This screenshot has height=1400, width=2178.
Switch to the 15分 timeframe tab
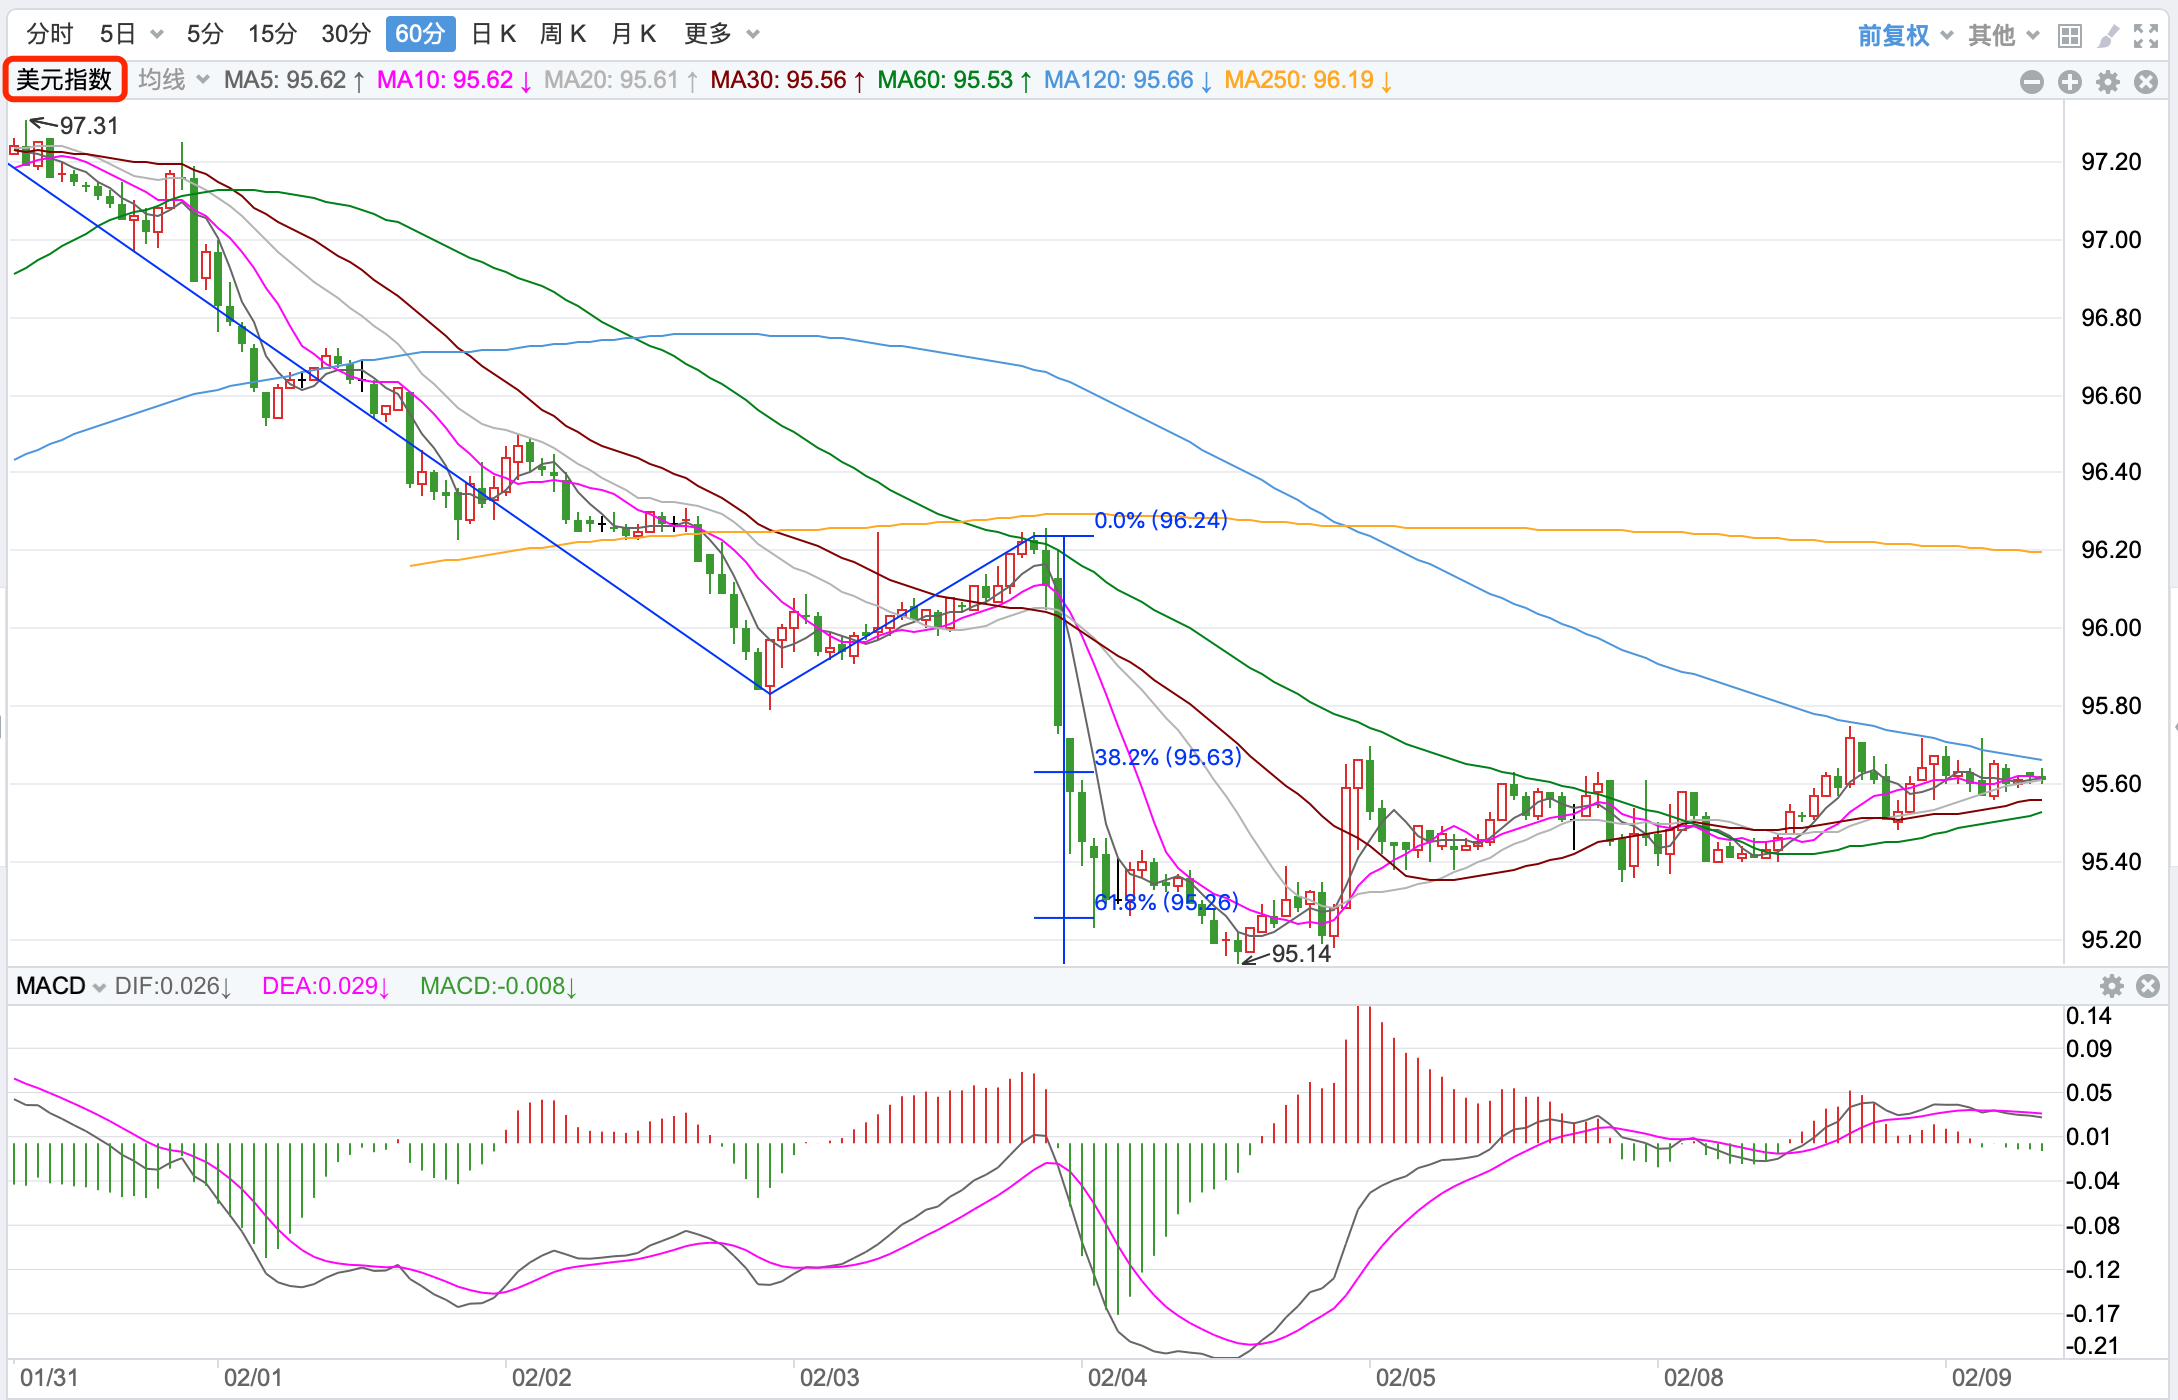tap(272, 34)
